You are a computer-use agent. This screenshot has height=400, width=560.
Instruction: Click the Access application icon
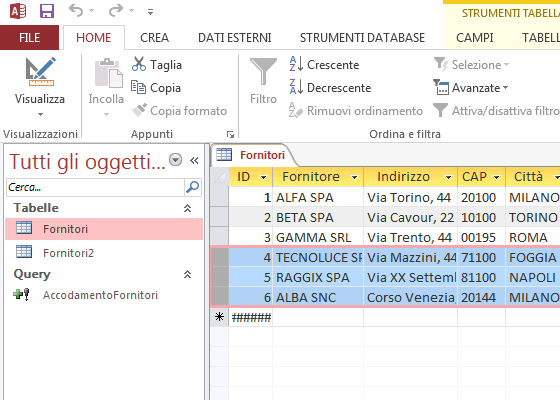pyautogui.click(x=18, y=11)
